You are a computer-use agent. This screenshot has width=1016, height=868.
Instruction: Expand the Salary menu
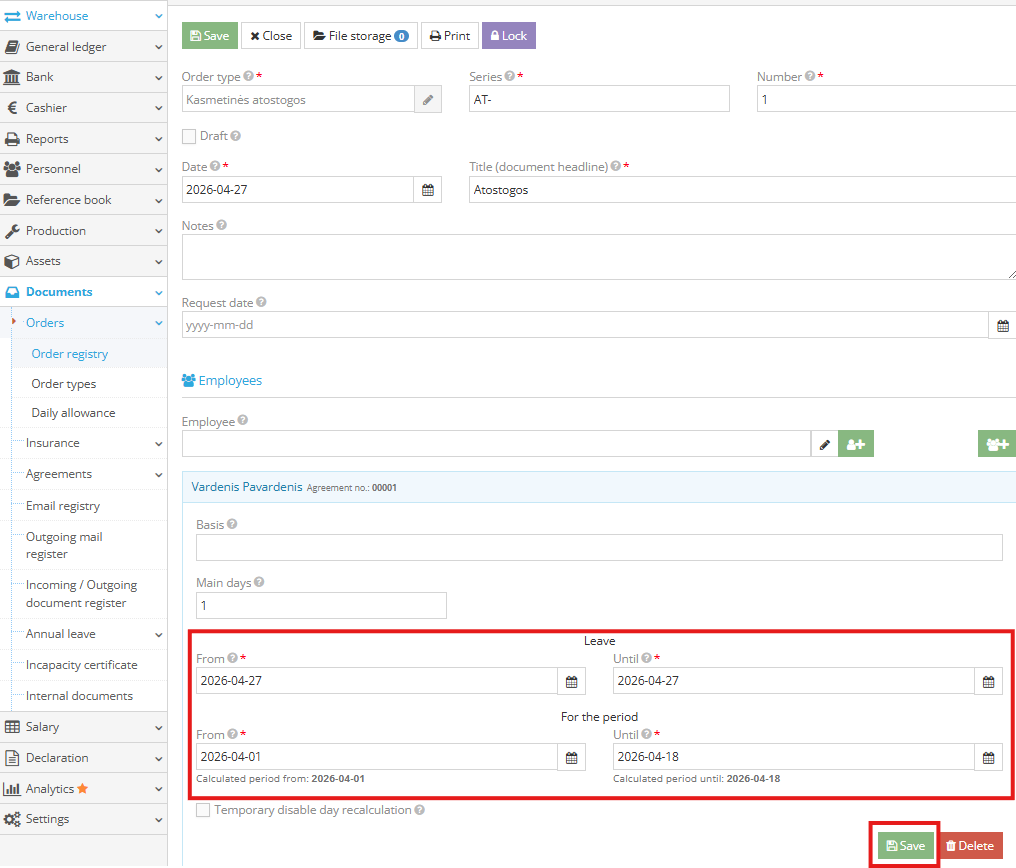tap(84, 727)
